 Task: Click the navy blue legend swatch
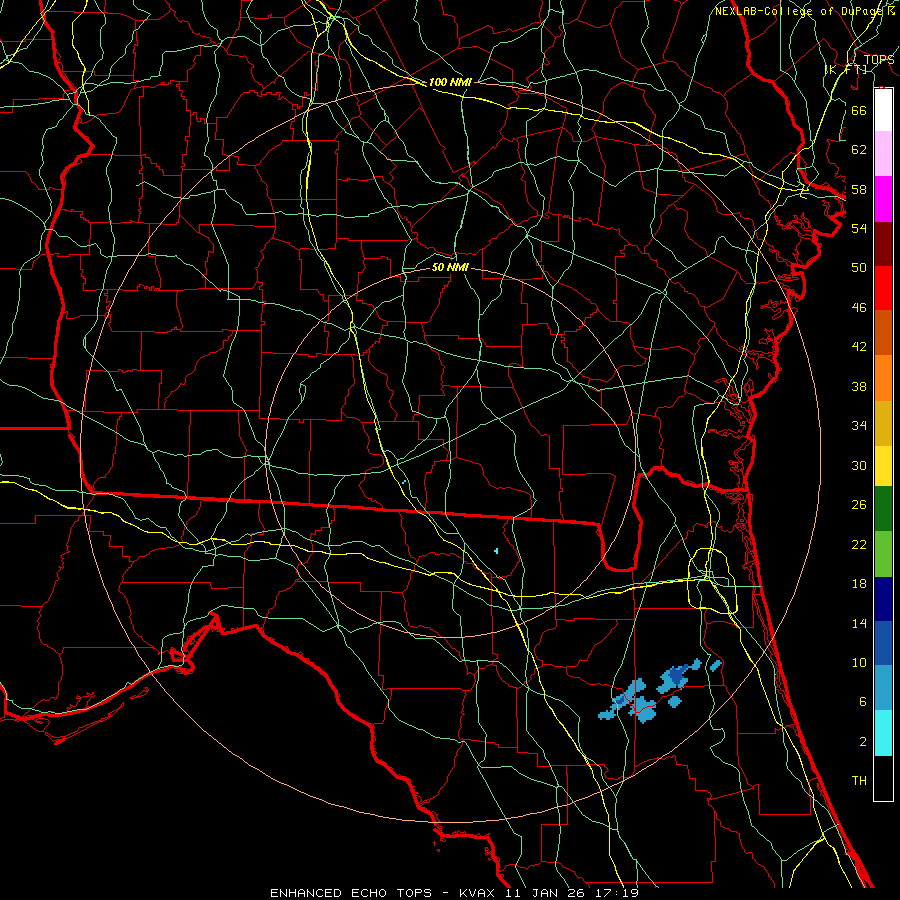pyautogui.click(x=883, y=599)
